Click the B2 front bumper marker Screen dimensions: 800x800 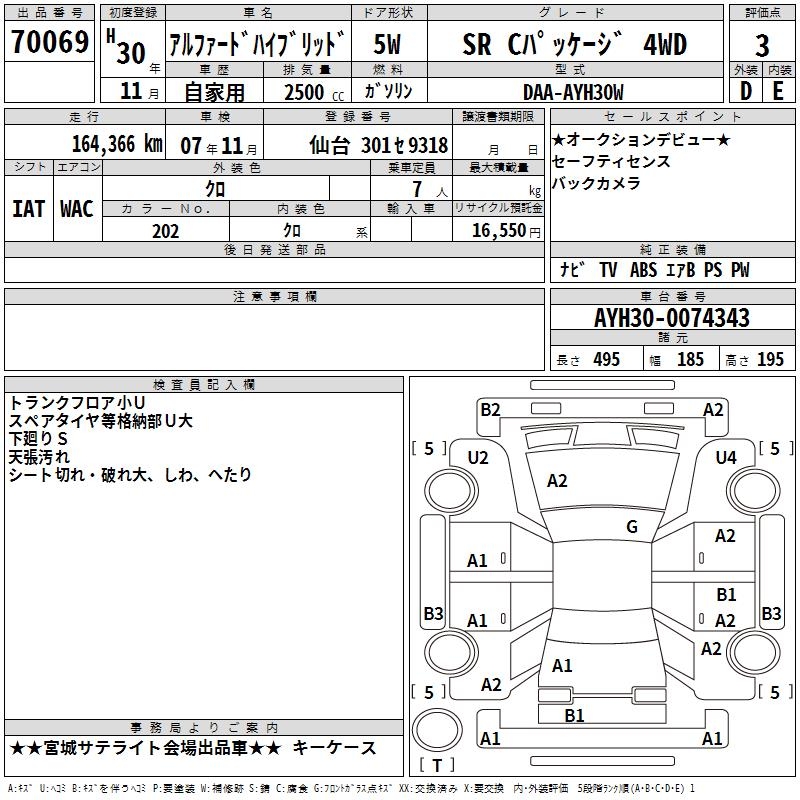pyautogui.click(x=490, y=409)
